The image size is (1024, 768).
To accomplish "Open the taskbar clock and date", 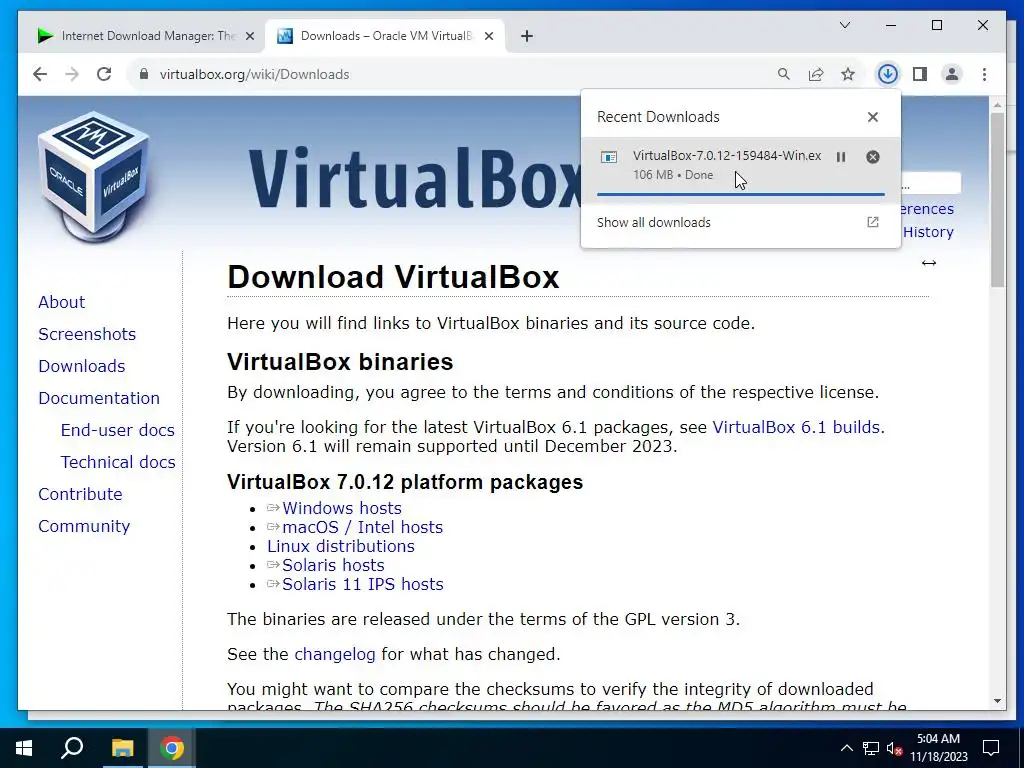I will click(938, 748).
